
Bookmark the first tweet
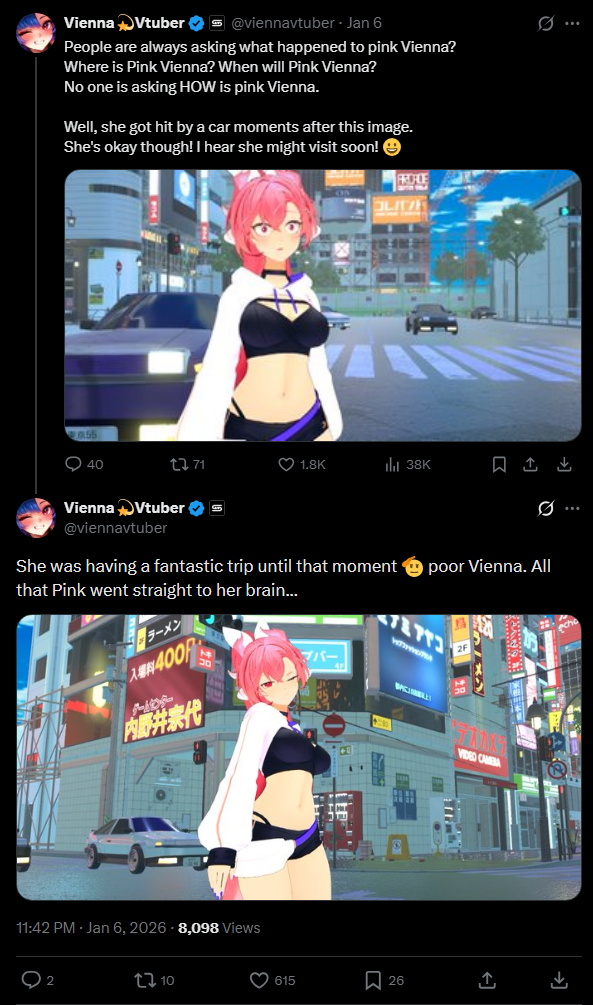coord(499,464)
